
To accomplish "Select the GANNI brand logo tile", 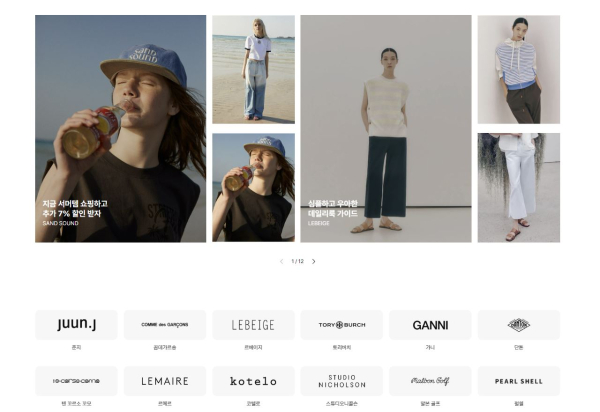I will coord(430,325).
